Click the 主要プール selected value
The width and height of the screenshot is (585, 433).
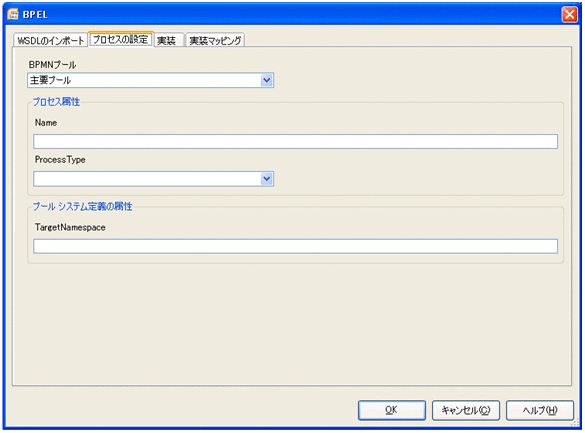[x=50, y=80]
